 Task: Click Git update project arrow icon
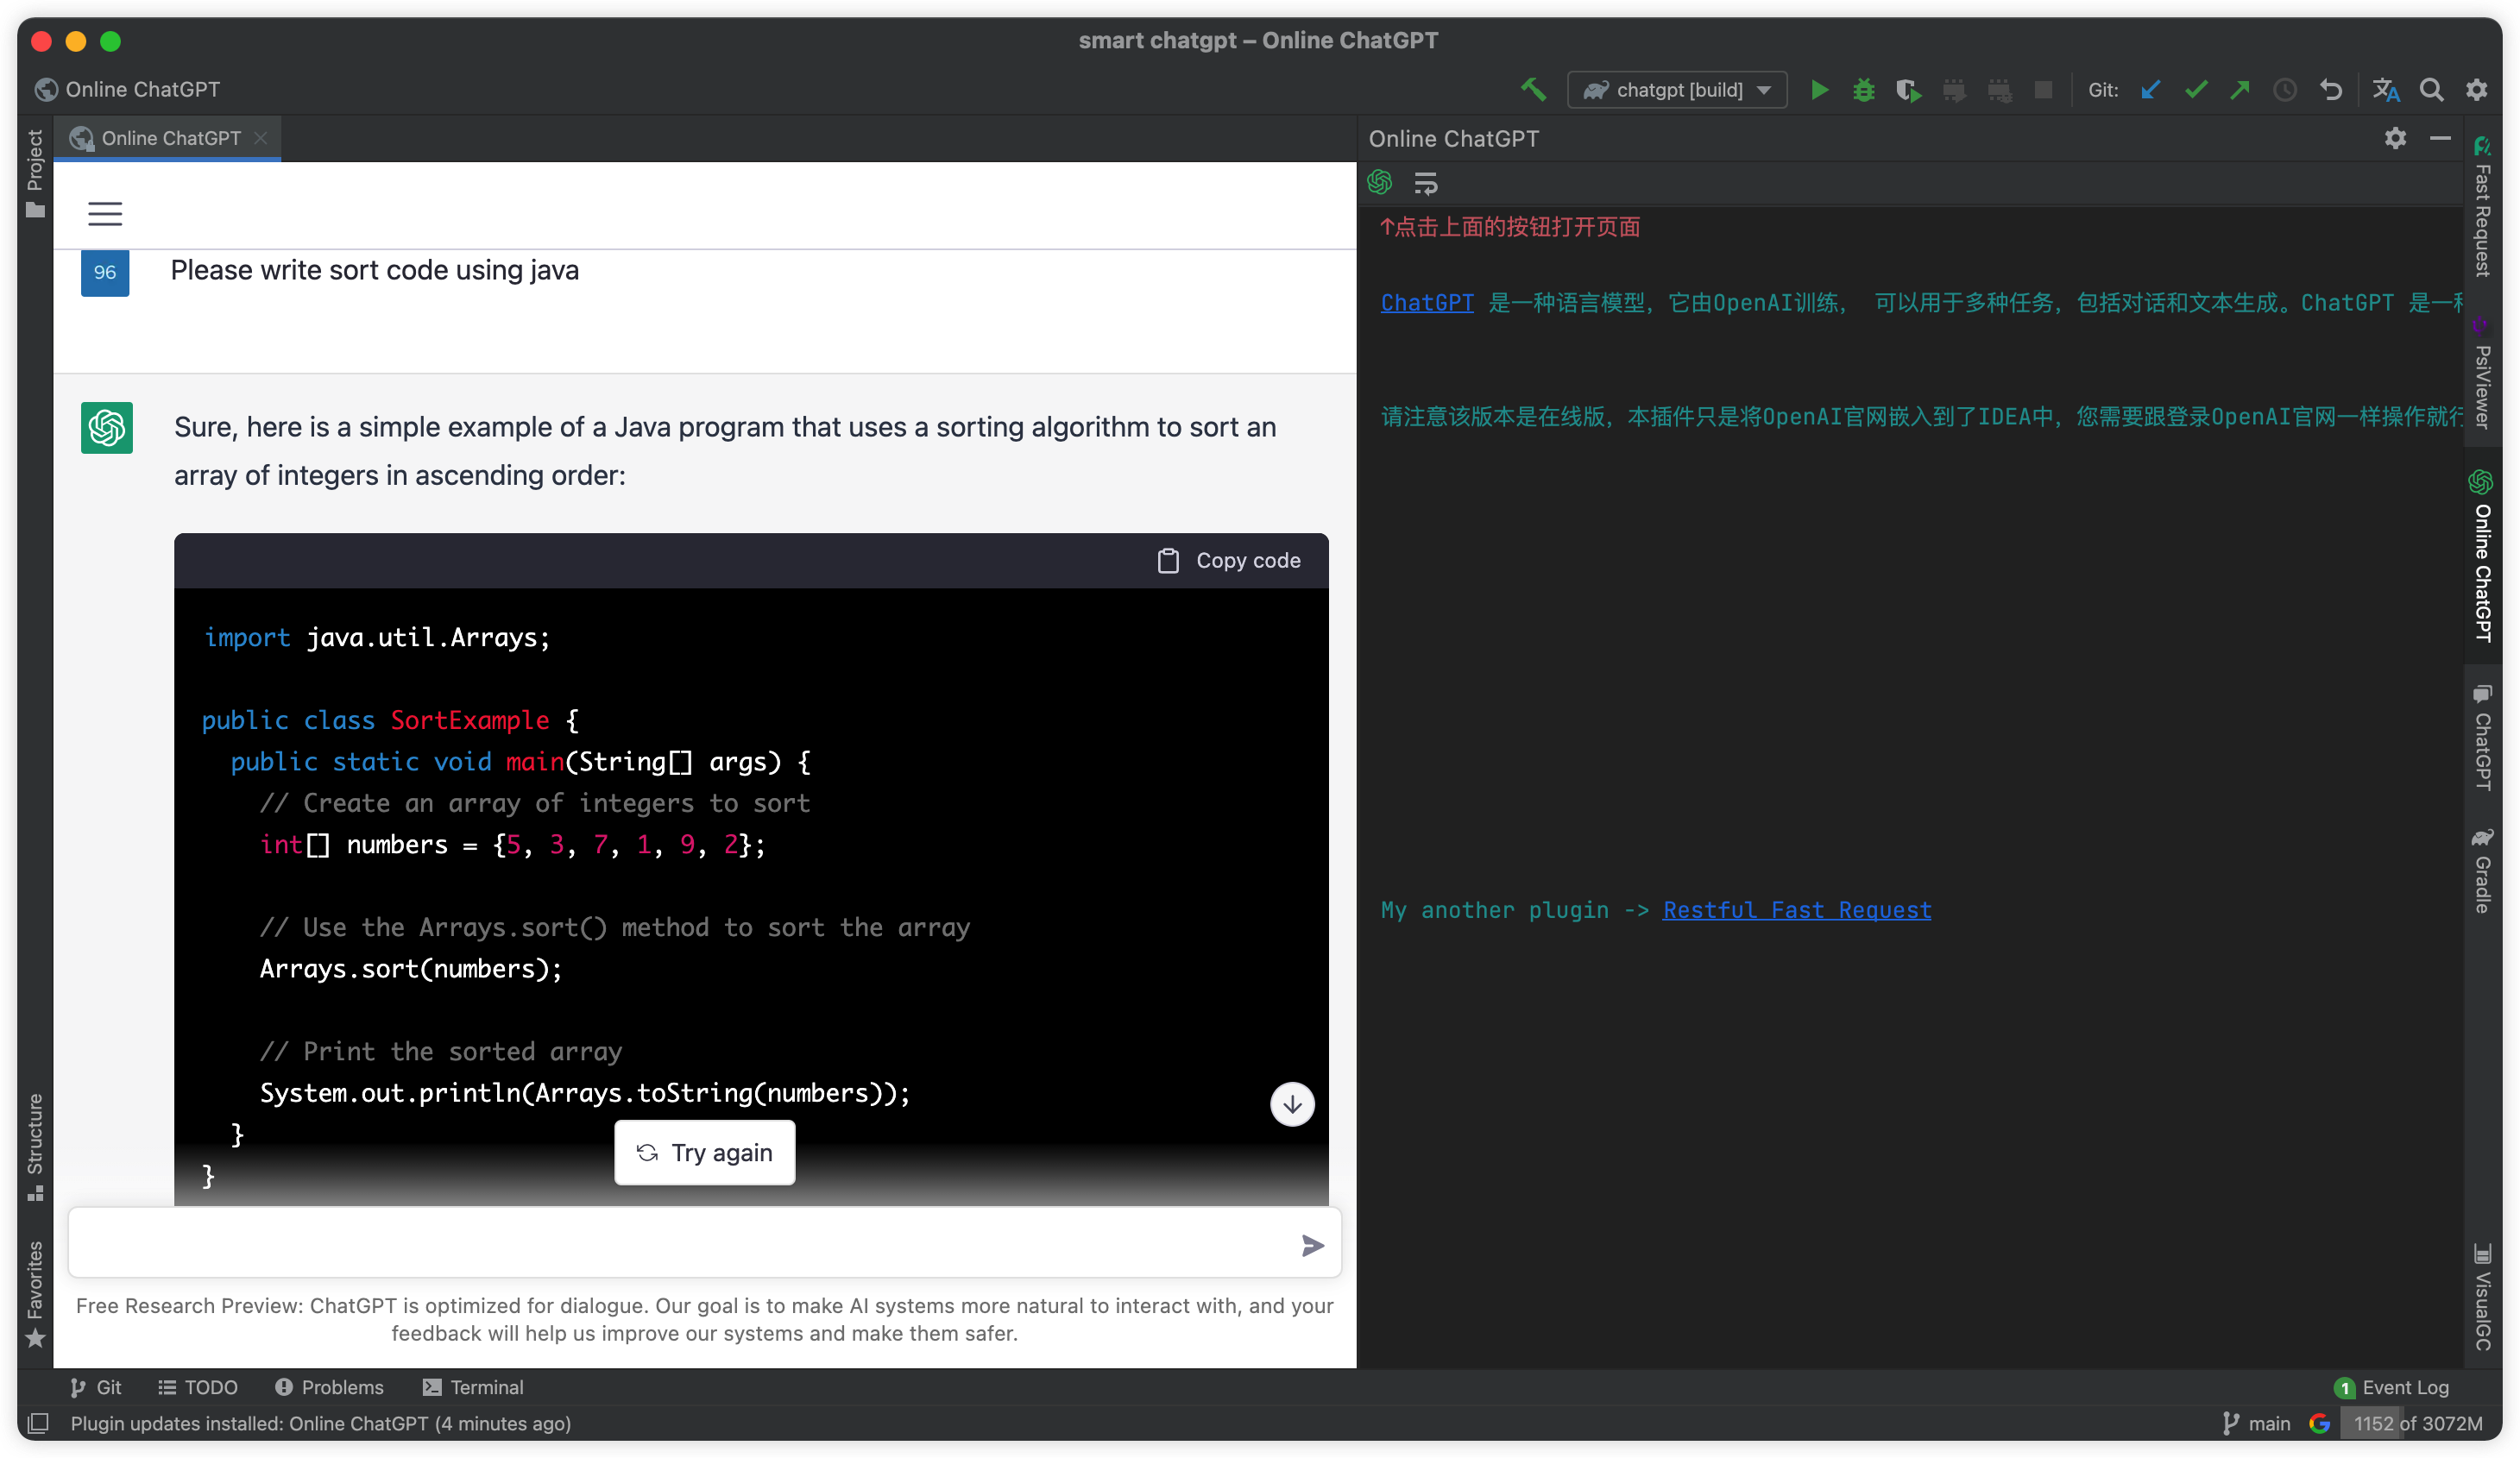2151,90
